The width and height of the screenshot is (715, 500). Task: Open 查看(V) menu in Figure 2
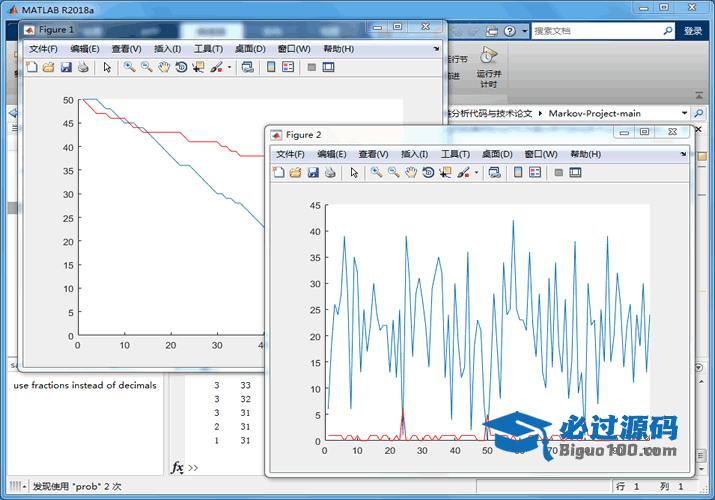(x=373, y=154)
